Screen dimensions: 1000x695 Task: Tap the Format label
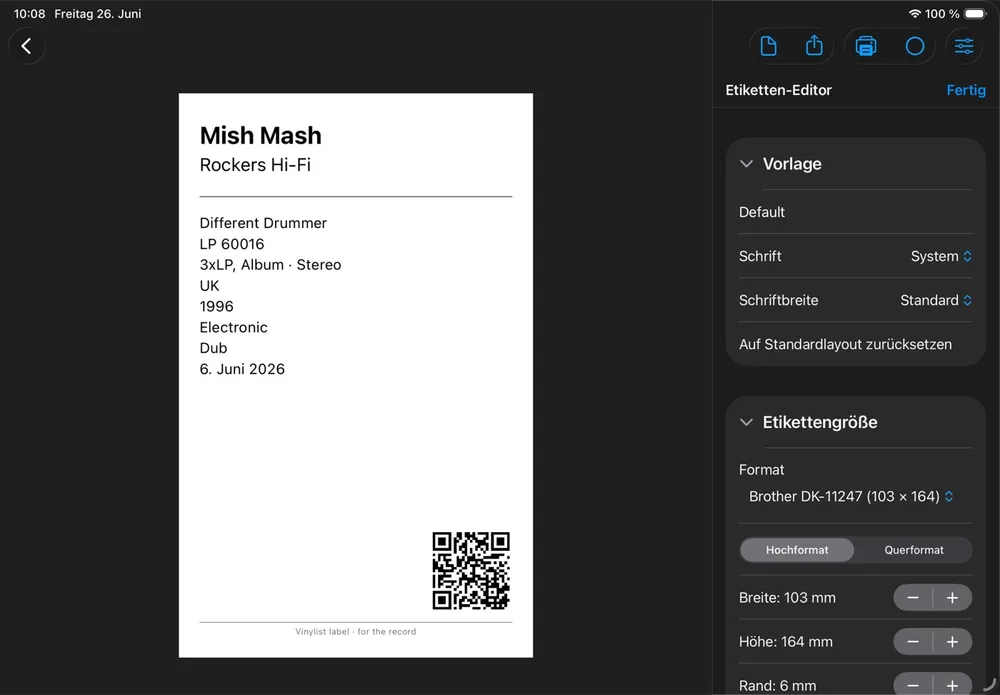coord(761,469)
